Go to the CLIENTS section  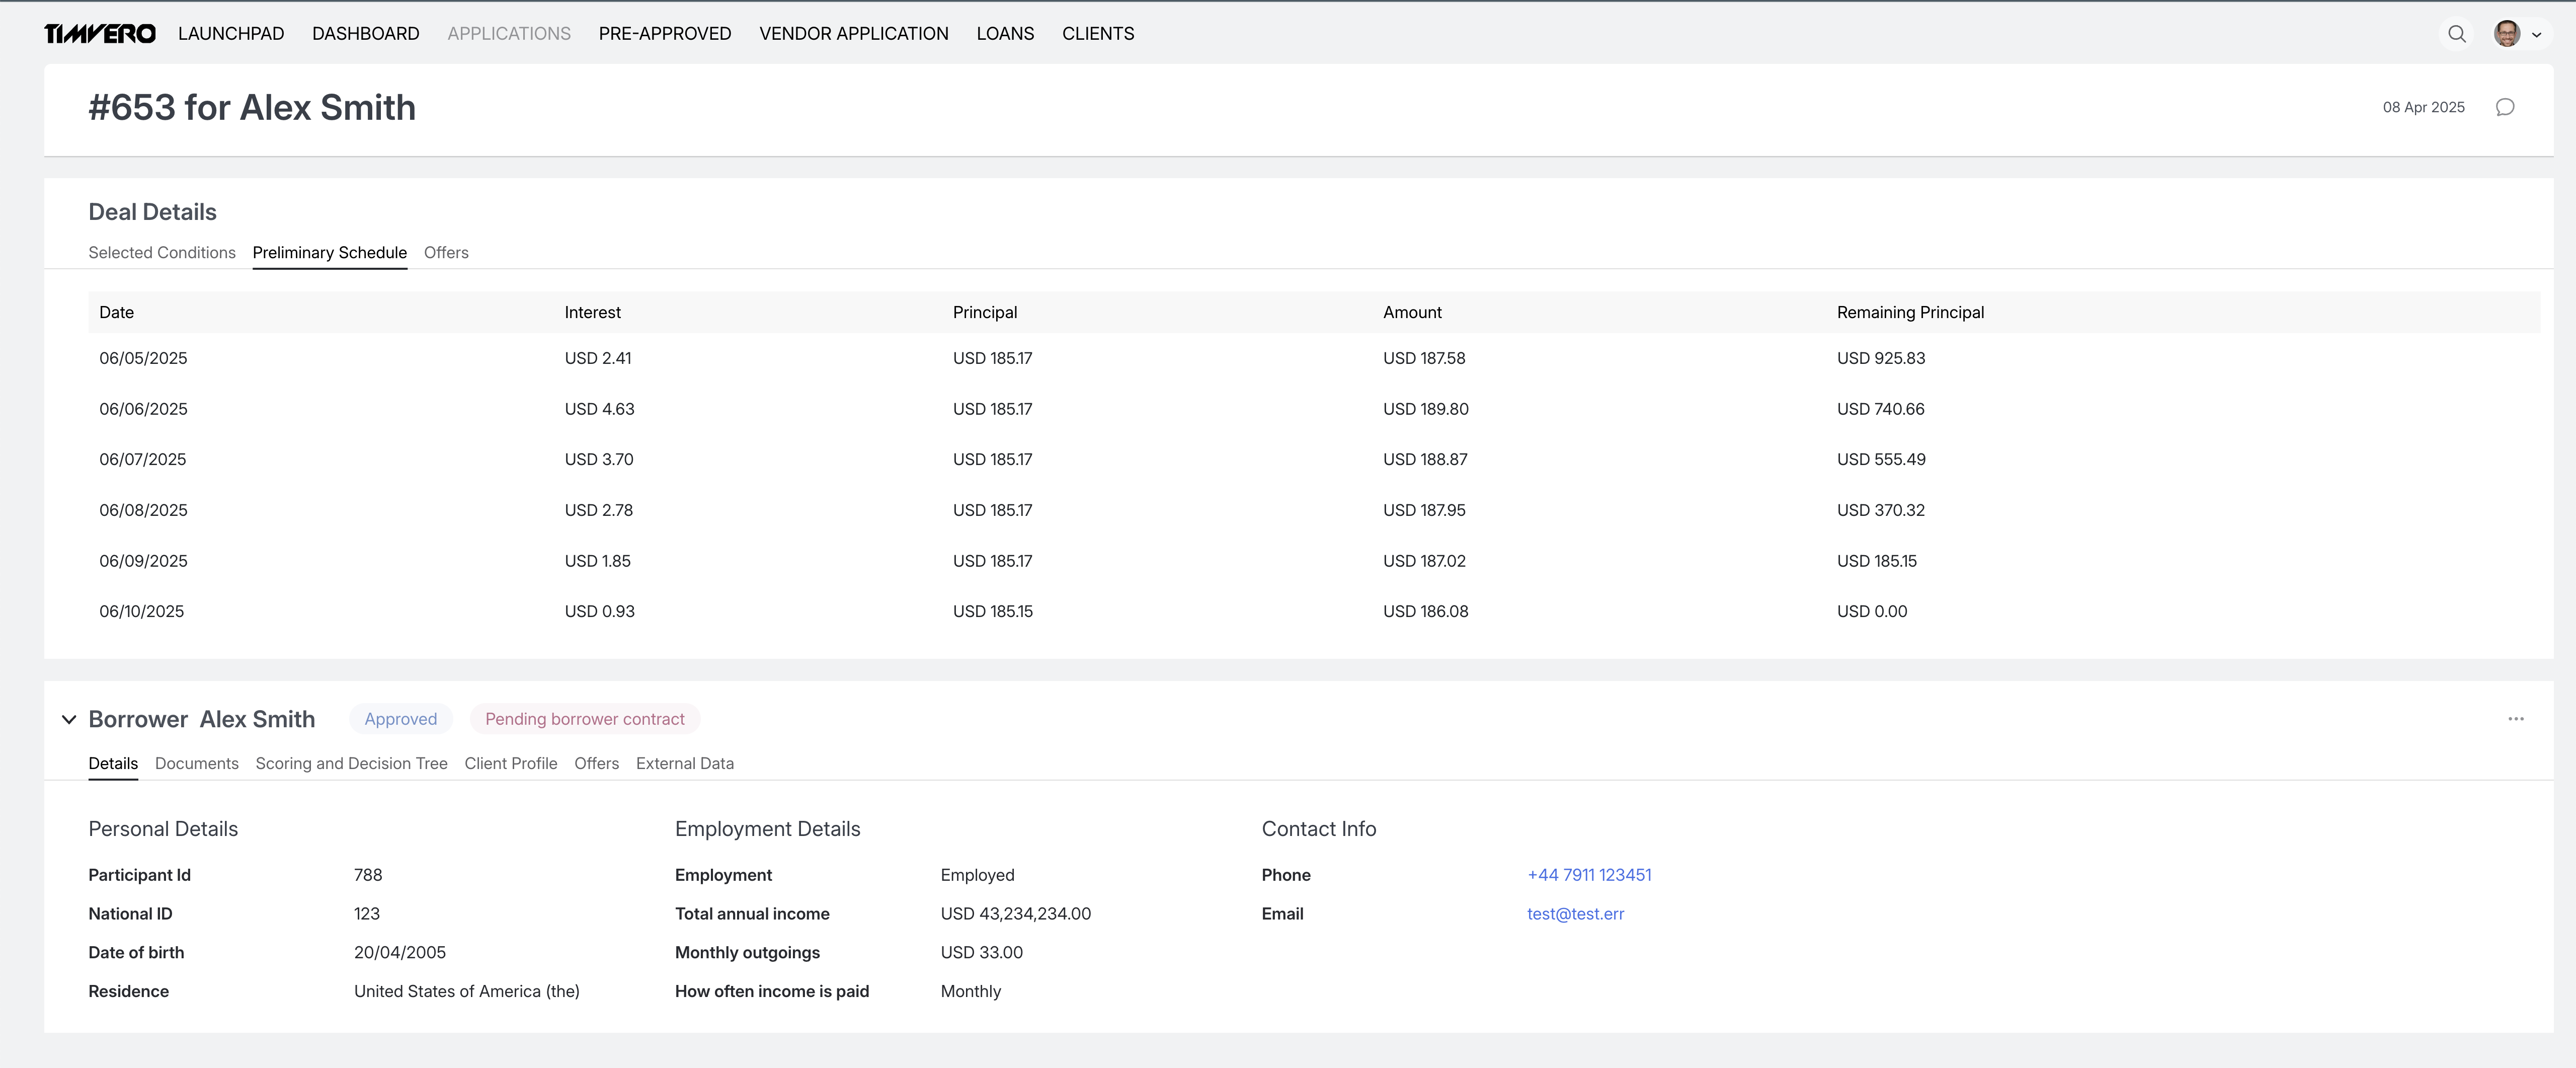tap(1098, 33)
